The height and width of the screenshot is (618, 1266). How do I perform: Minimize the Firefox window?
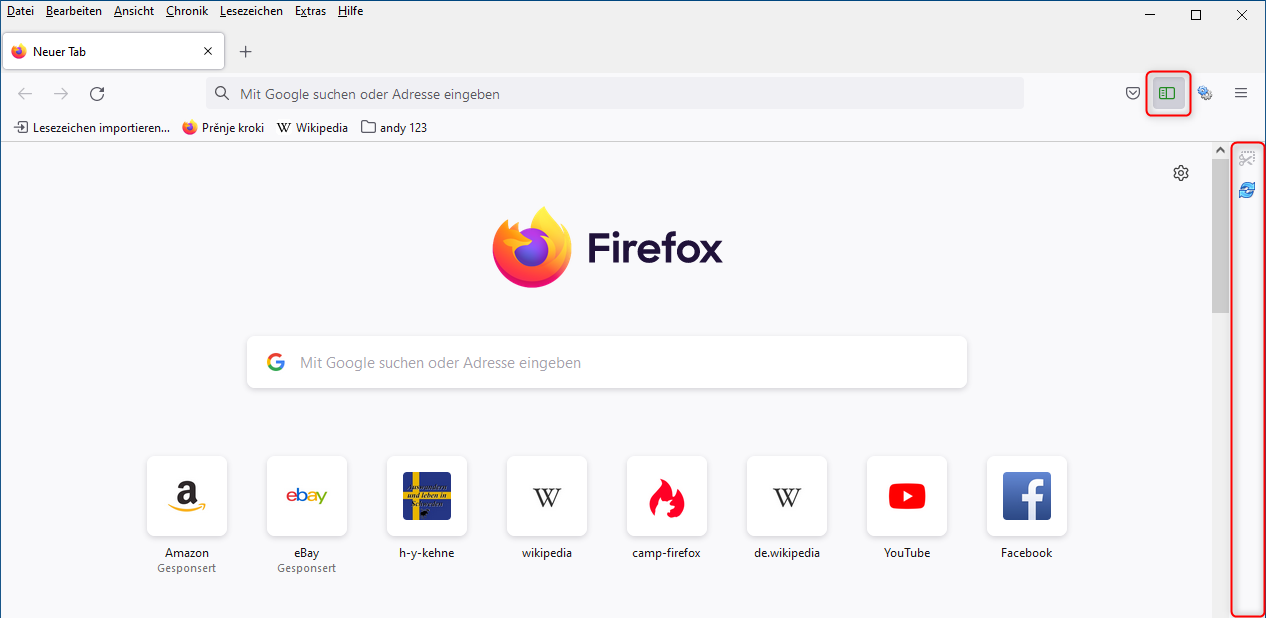(x=1150, y=15)
